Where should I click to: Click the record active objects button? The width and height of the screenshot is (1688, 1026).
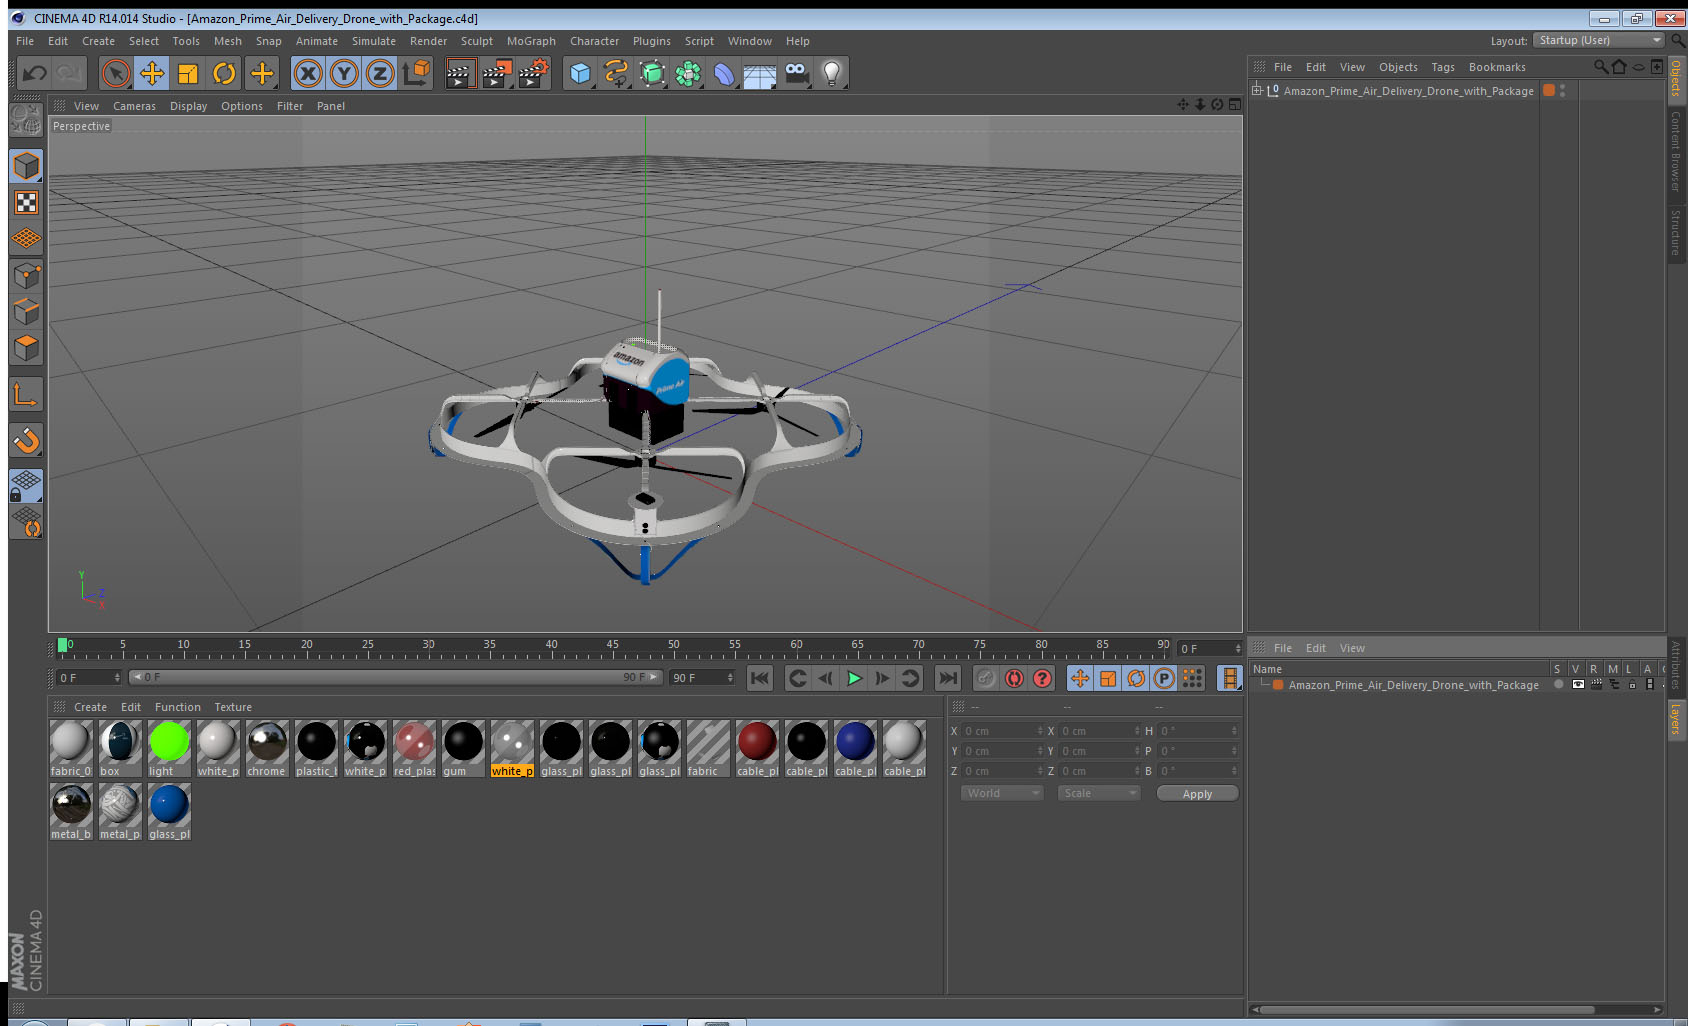(986, 678)
